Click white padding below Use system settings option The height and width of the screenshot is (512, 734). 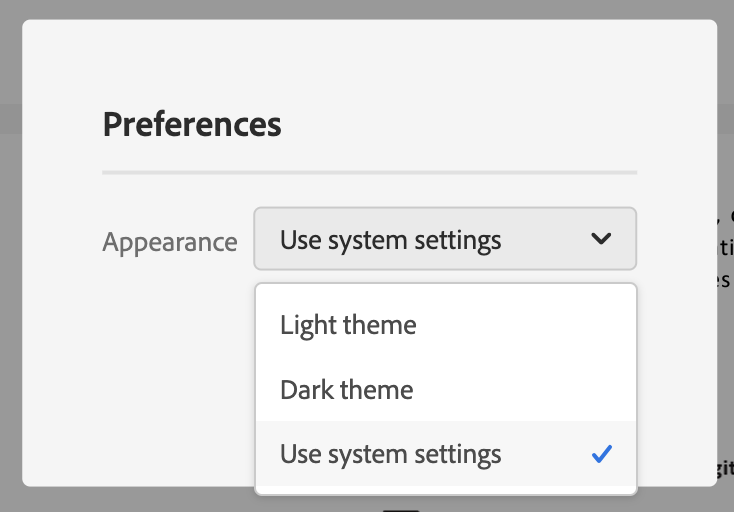pyautogui.click(x=446, y=490)
